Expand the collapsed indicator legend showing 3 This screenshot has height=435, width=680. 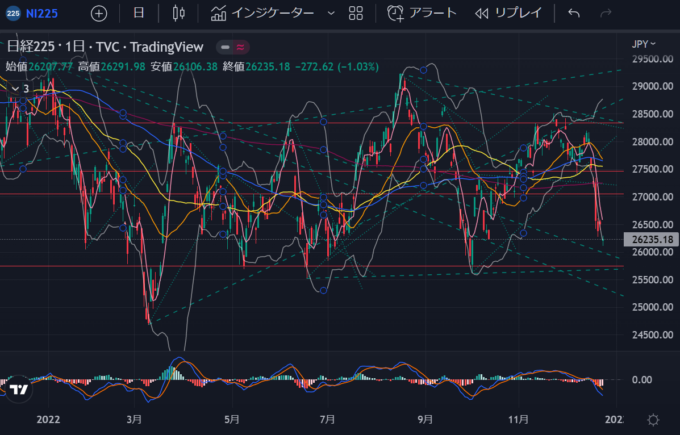(20, 88)
